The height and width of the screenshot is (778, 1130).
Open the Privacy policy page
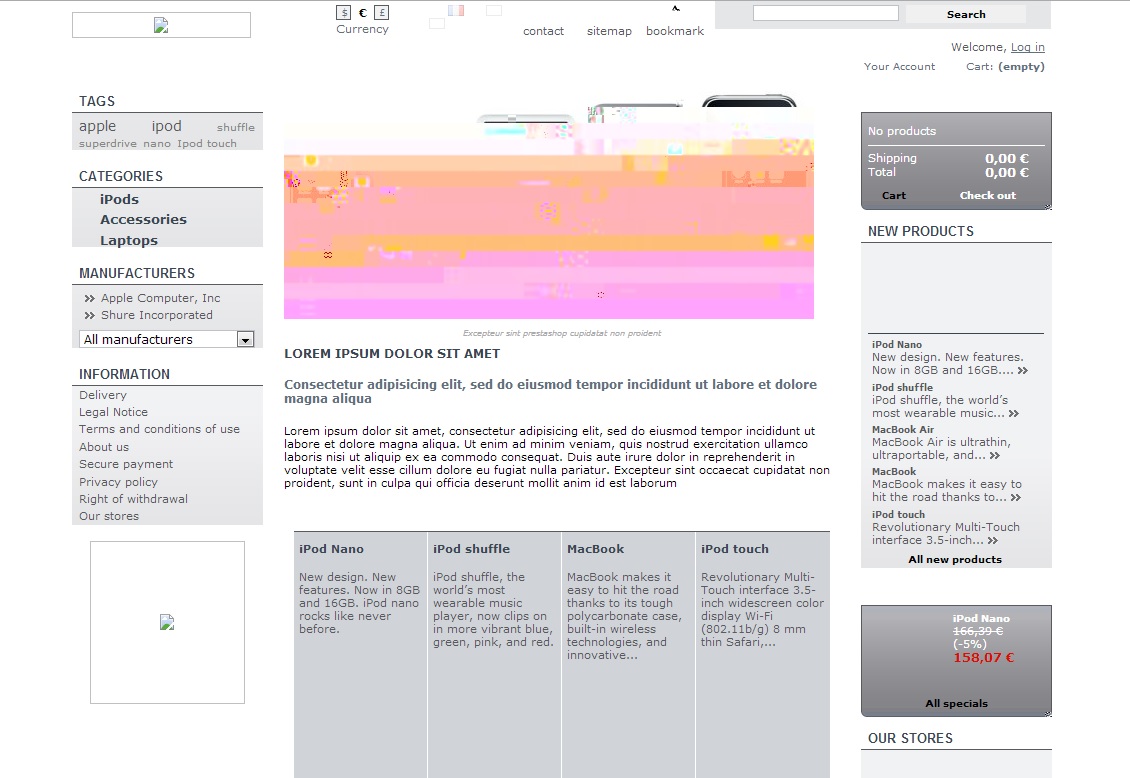click(x=118, y=482)
